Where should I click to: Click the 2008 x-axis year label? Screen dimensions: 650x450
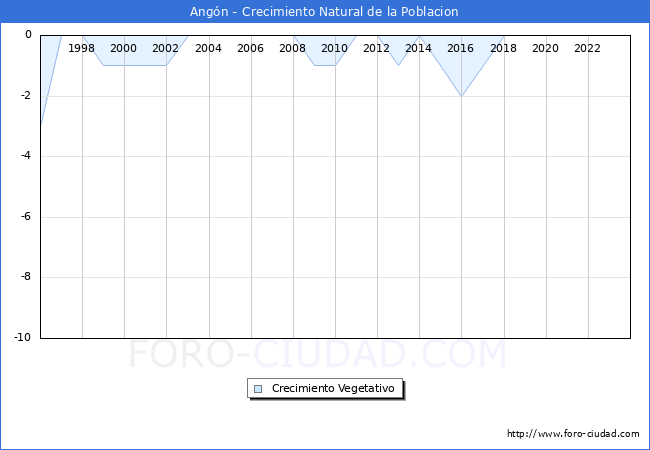[293, 48]
